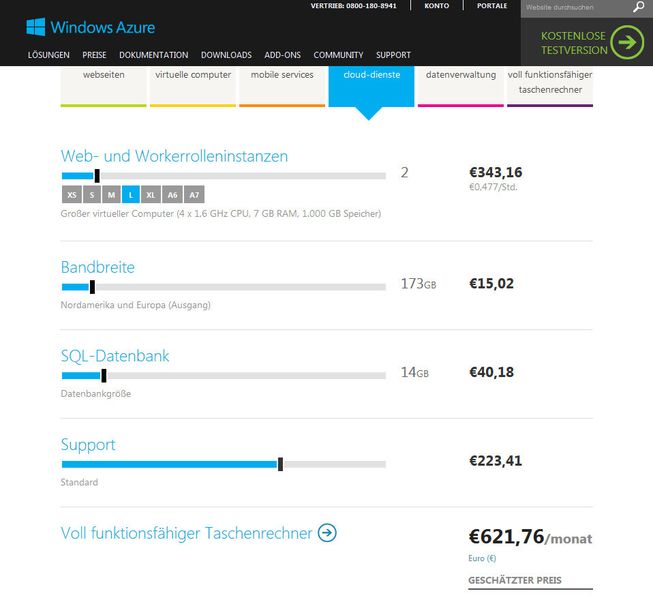This screenshot has width=653, height=600.
Task: Click the SQL-Datenbank slider handle
Action: [x=104, y=376]
